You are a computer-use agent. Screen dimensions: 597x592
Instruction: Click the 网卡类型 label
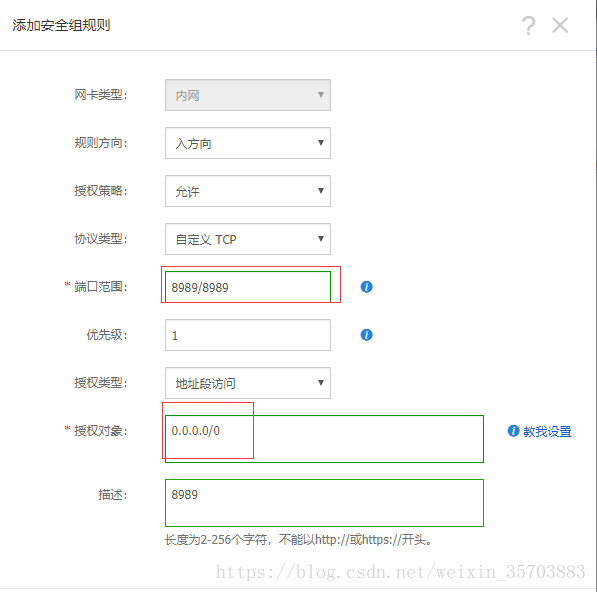tap(101, 95)
